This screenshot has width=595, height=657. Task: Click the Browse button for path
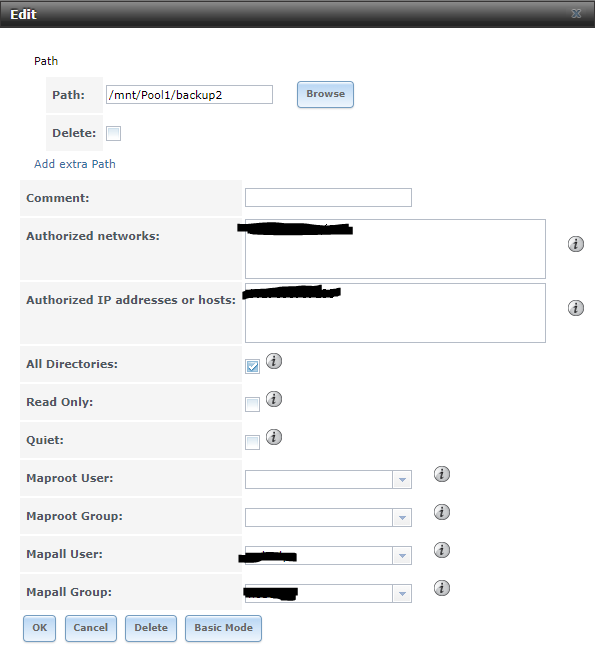326,94
